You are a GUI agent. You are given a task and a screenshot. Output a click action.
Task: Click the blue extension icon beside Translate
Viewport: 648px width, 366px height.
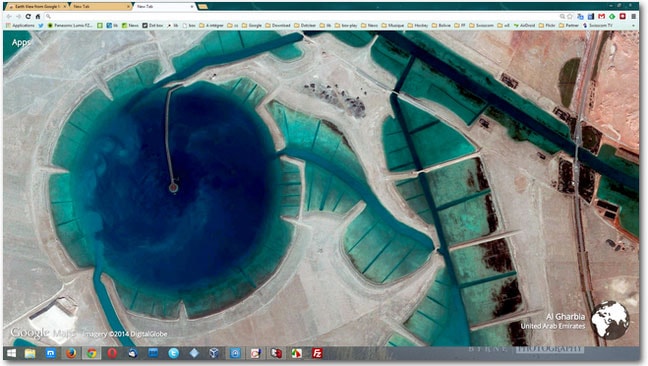click(x=591, y=17)
